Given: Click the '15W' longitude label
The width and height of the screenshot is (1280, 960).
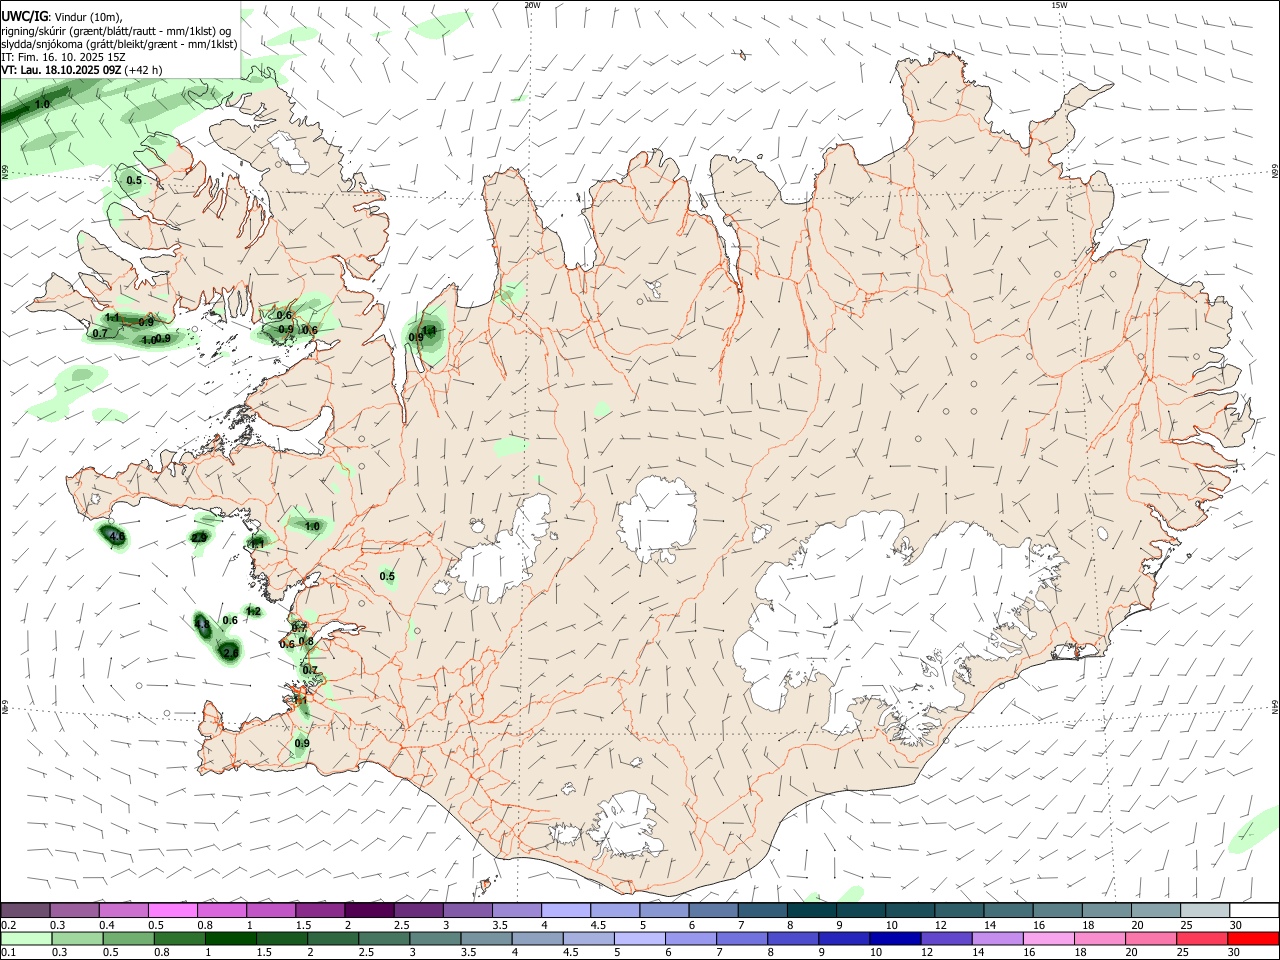Looking at the screenshot, I should click(x=1060, y=5).
